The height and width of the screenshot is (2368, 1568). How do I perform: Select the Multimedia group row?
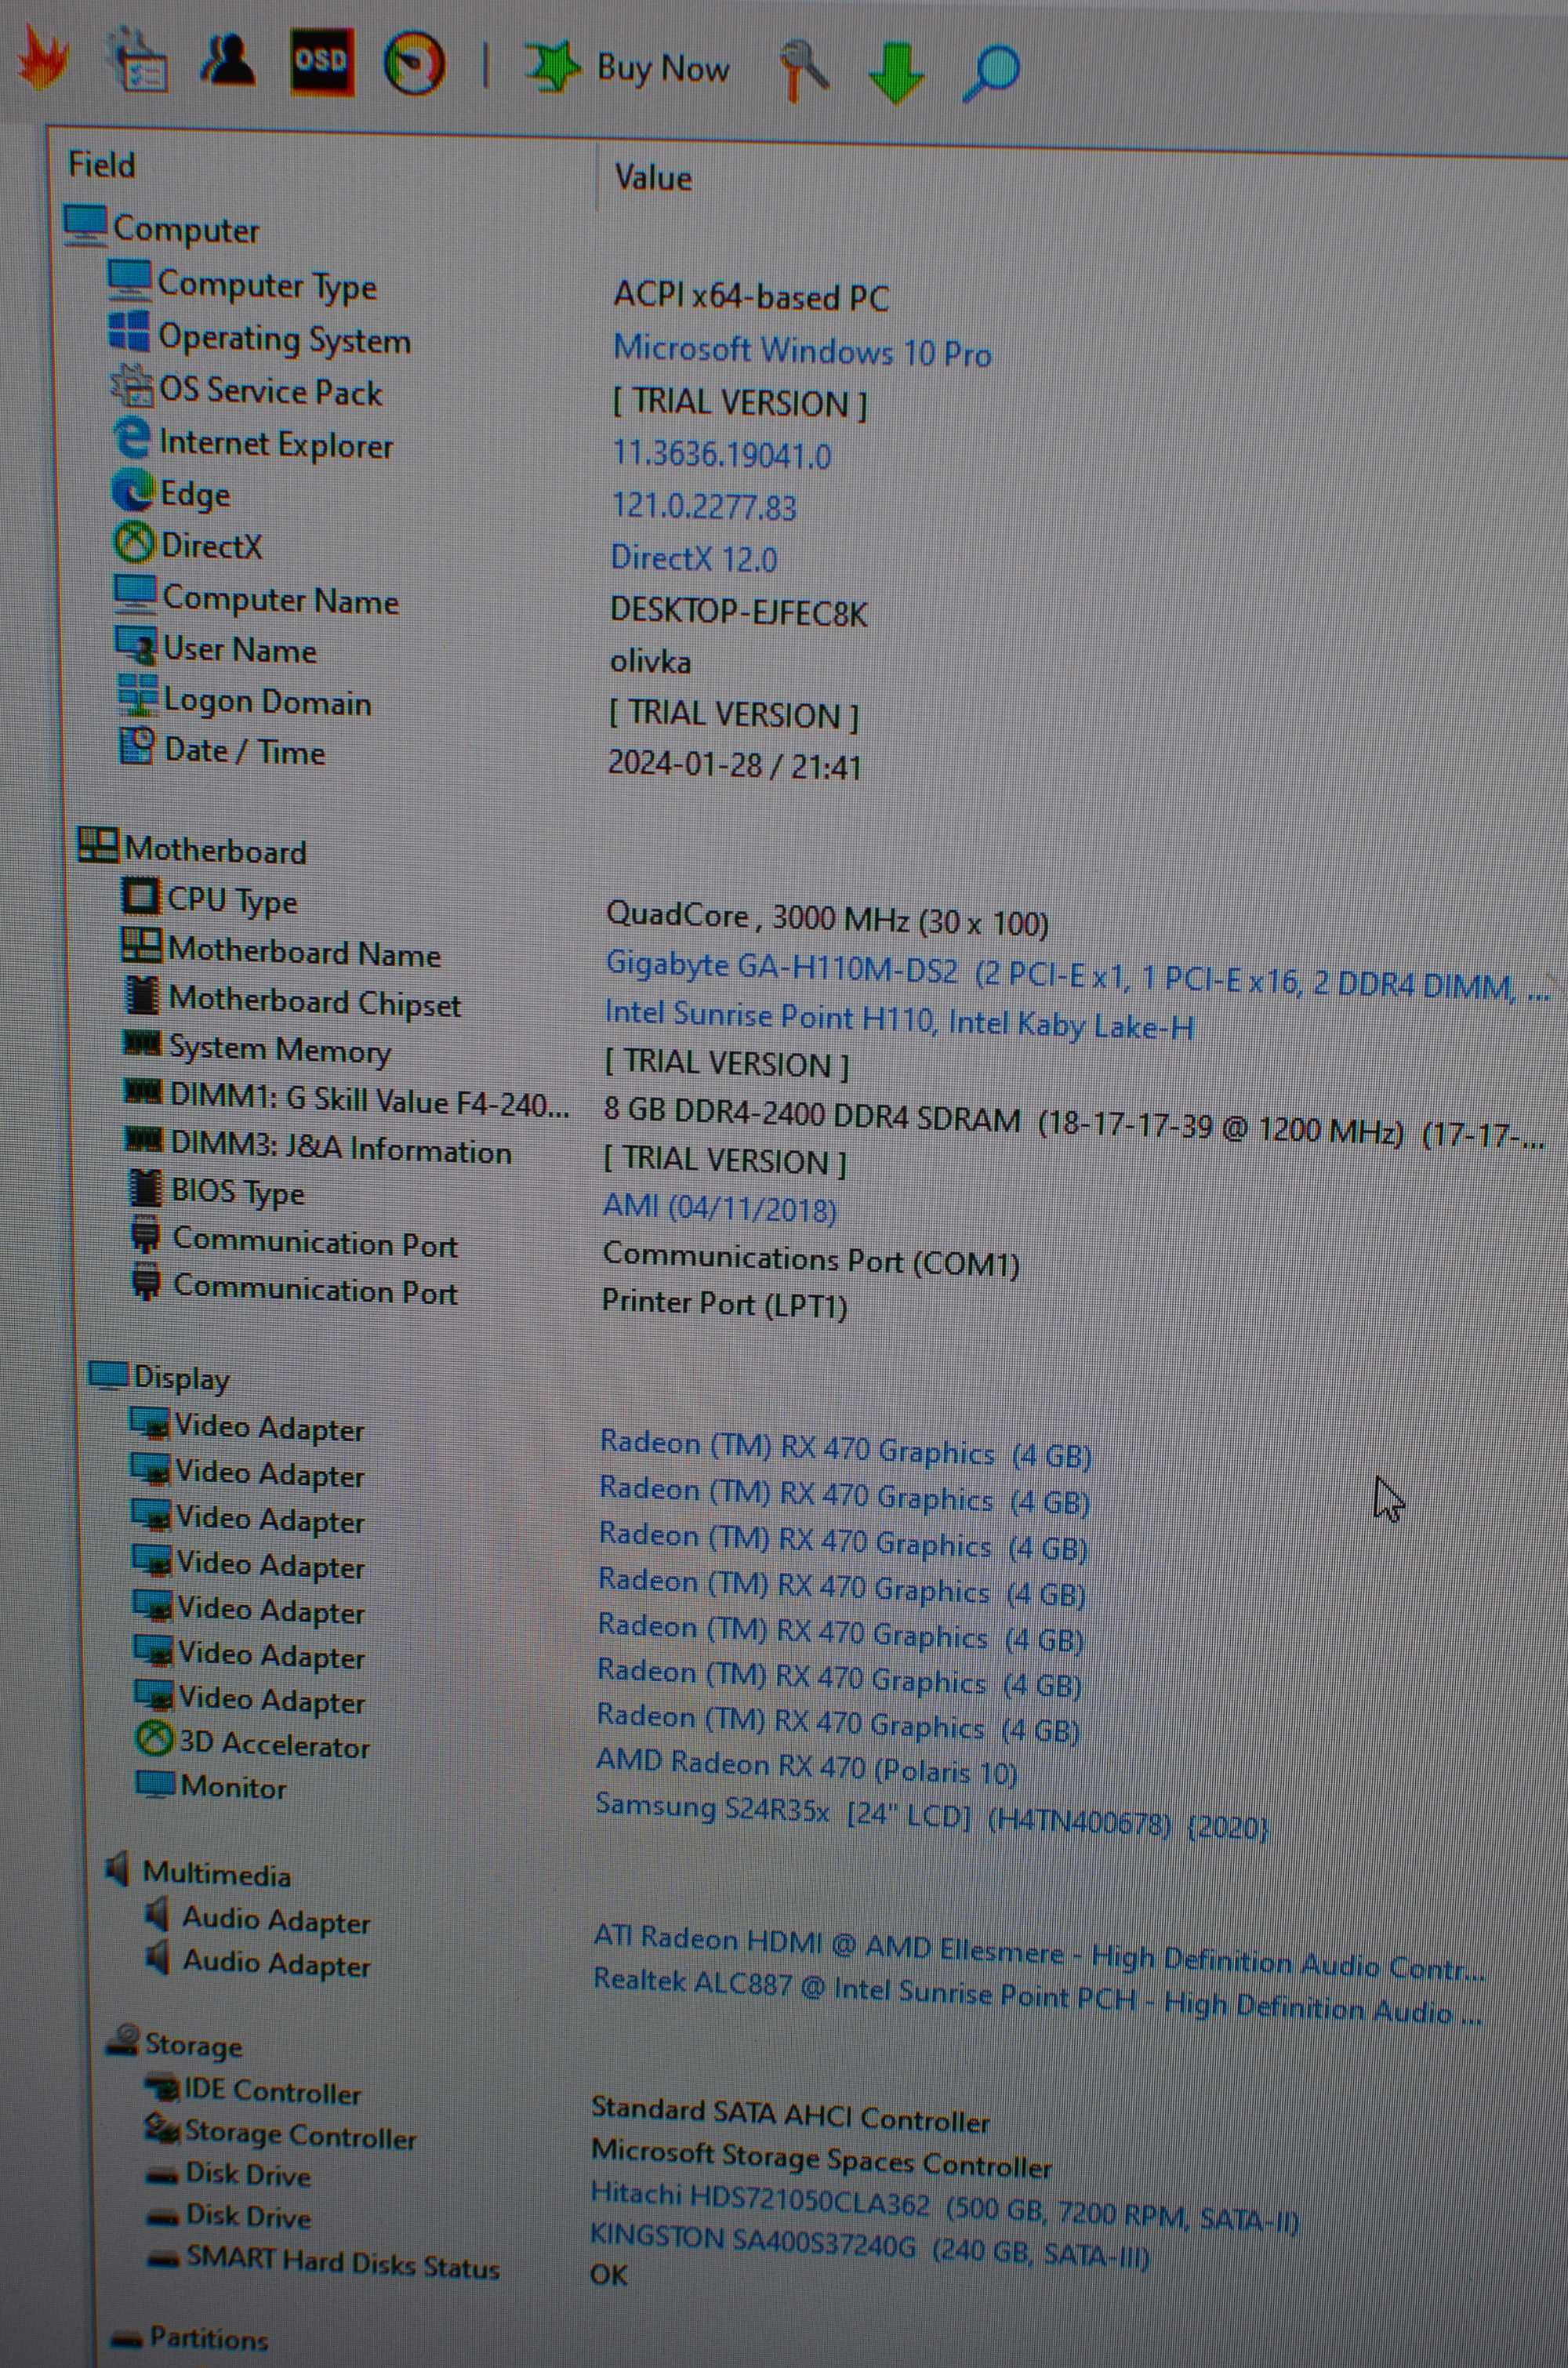pyautogui.click(x=198, y=1872)
